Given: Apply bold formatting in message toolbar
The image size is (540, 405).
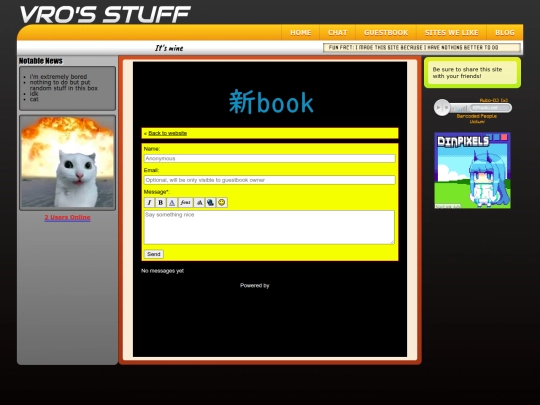Looking at the screenshot, I should (160, 202).
